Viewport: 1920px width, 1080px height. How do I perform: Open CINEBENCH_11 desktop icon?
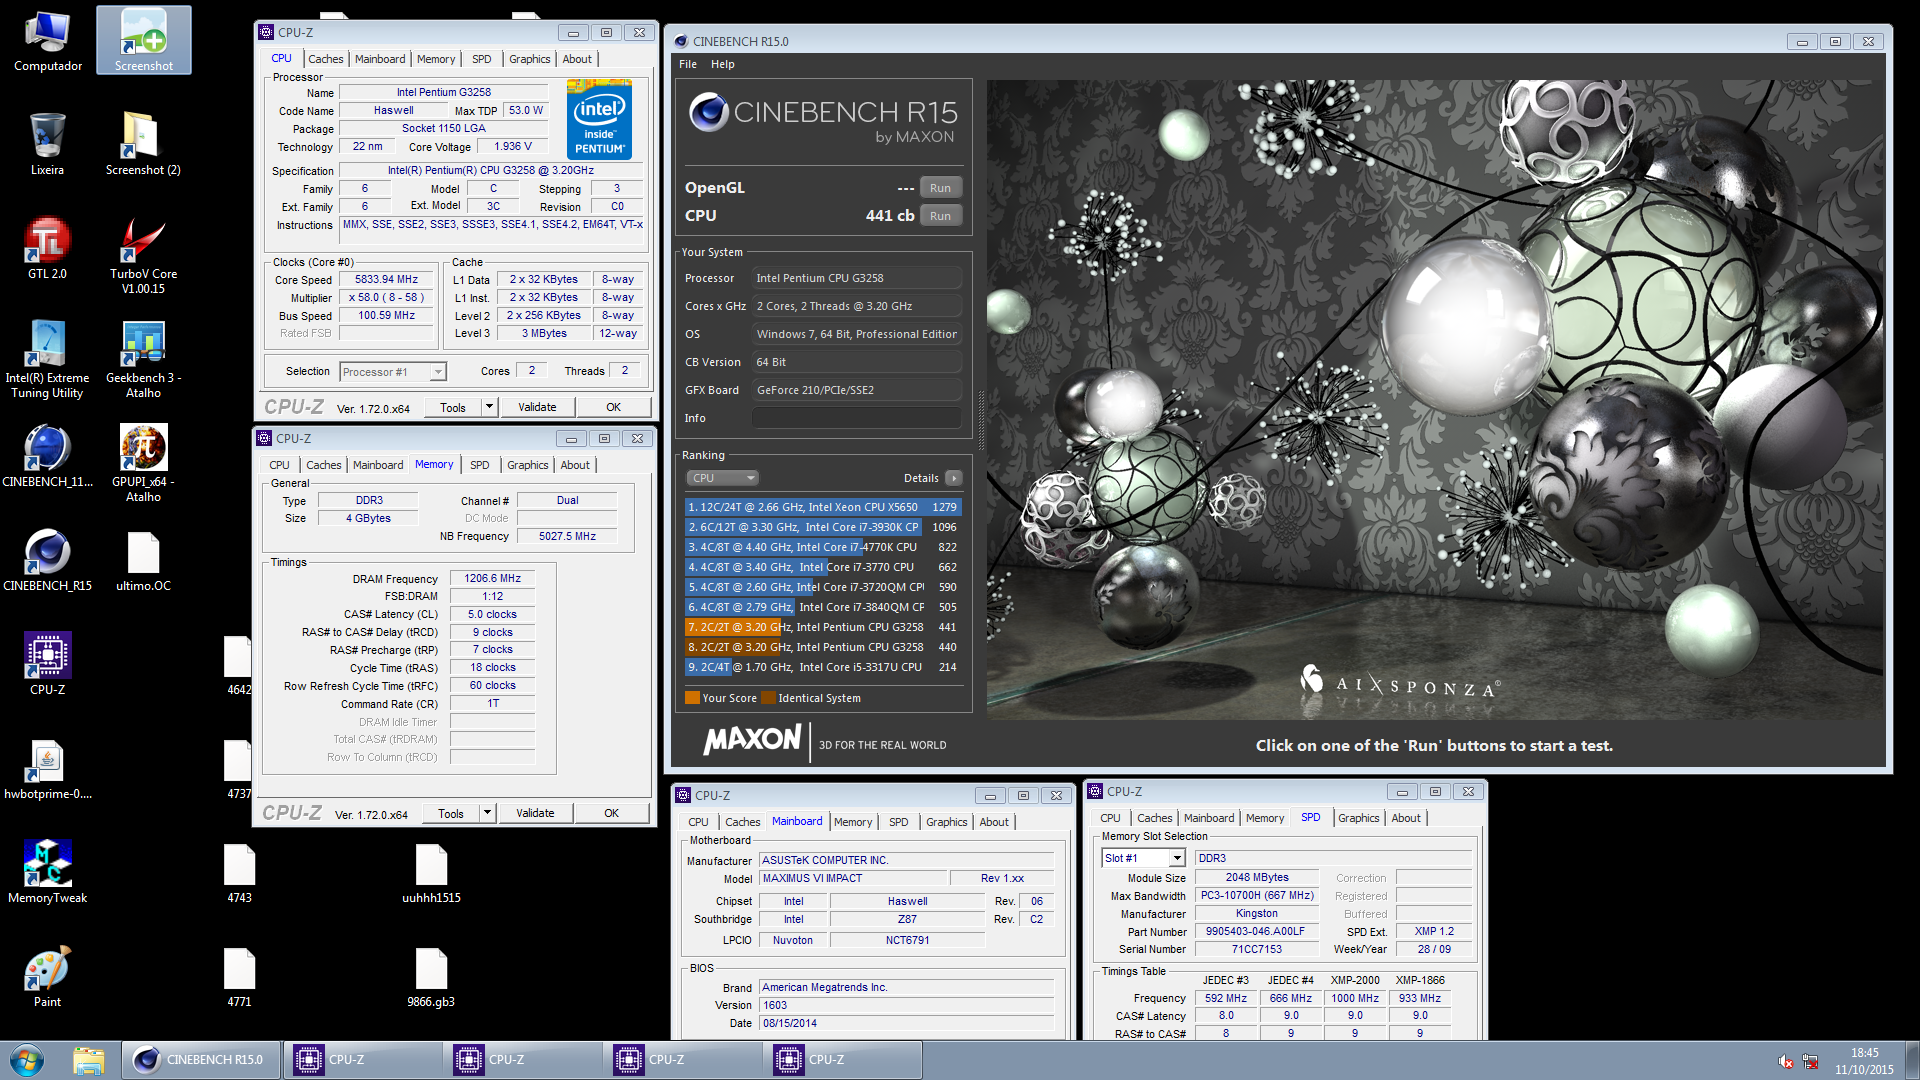click(47, 455)
